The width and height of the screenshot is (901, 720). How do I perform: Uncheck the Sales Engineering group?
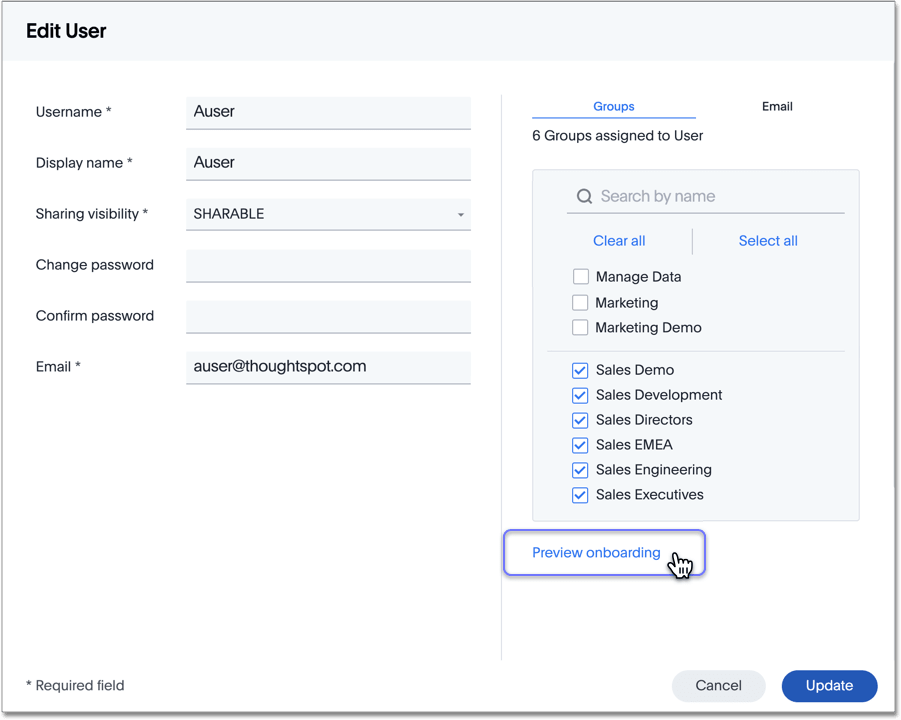pyautogui.click(x=580, y=470)
